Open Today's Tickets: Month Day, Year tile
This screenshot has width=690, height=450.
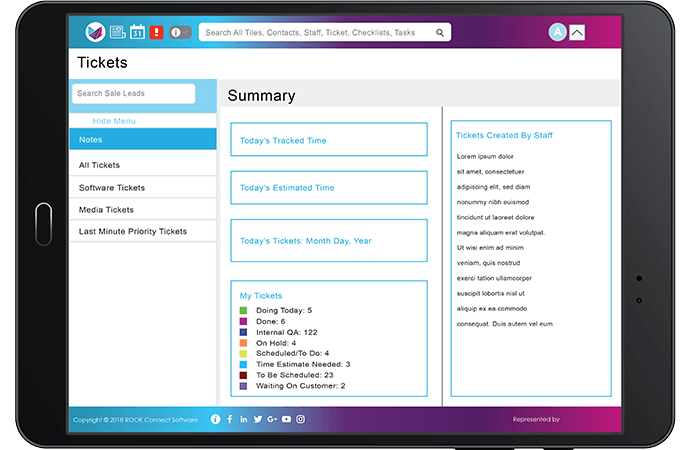click(329, 241)
